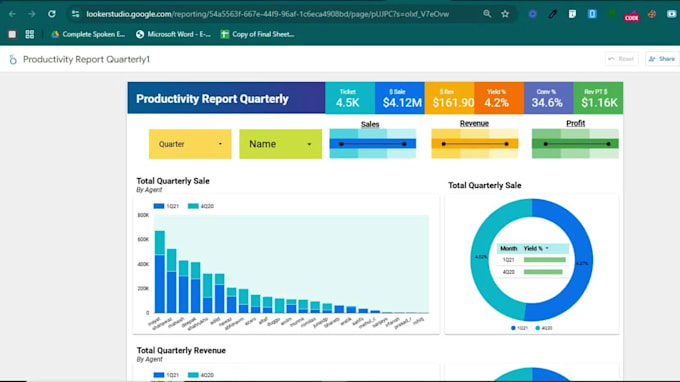Click the Looker Studio logo icon
The width and height of the screenshot is (680, 382).
click(x=13, y=59)
